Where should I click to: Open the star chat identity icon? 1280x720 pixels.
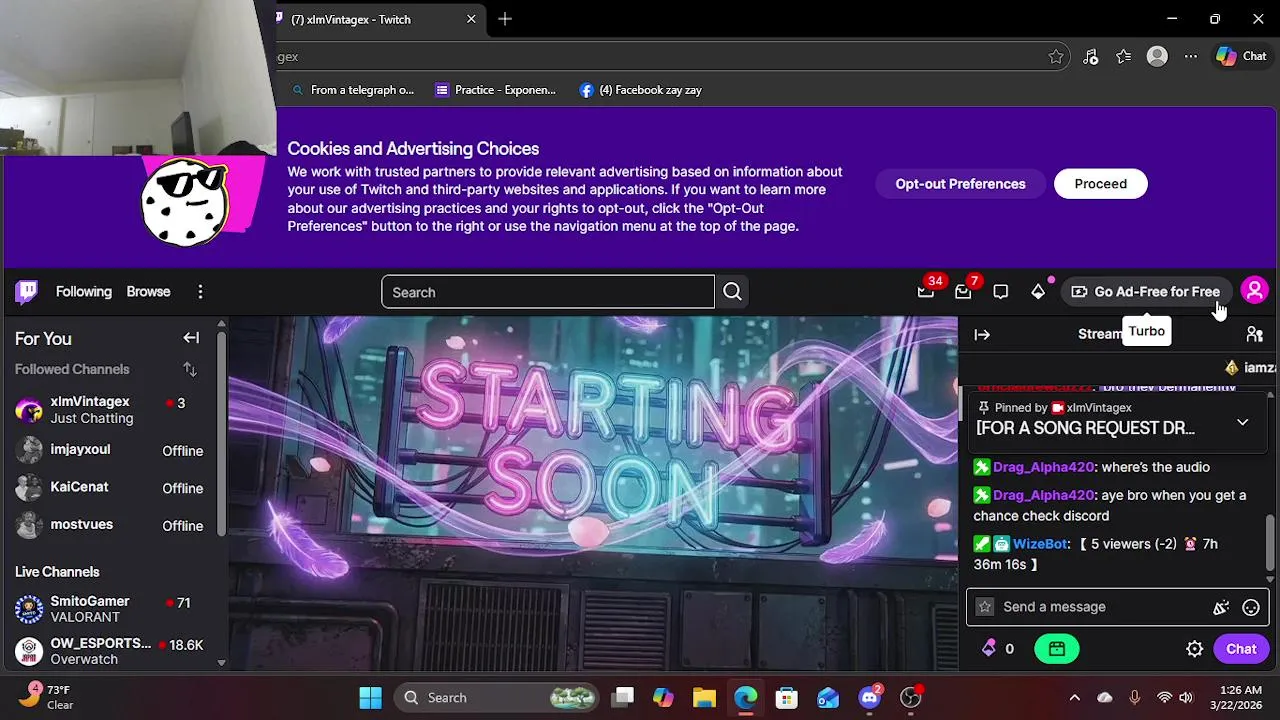pyautogui.click(x=985, y=607)
